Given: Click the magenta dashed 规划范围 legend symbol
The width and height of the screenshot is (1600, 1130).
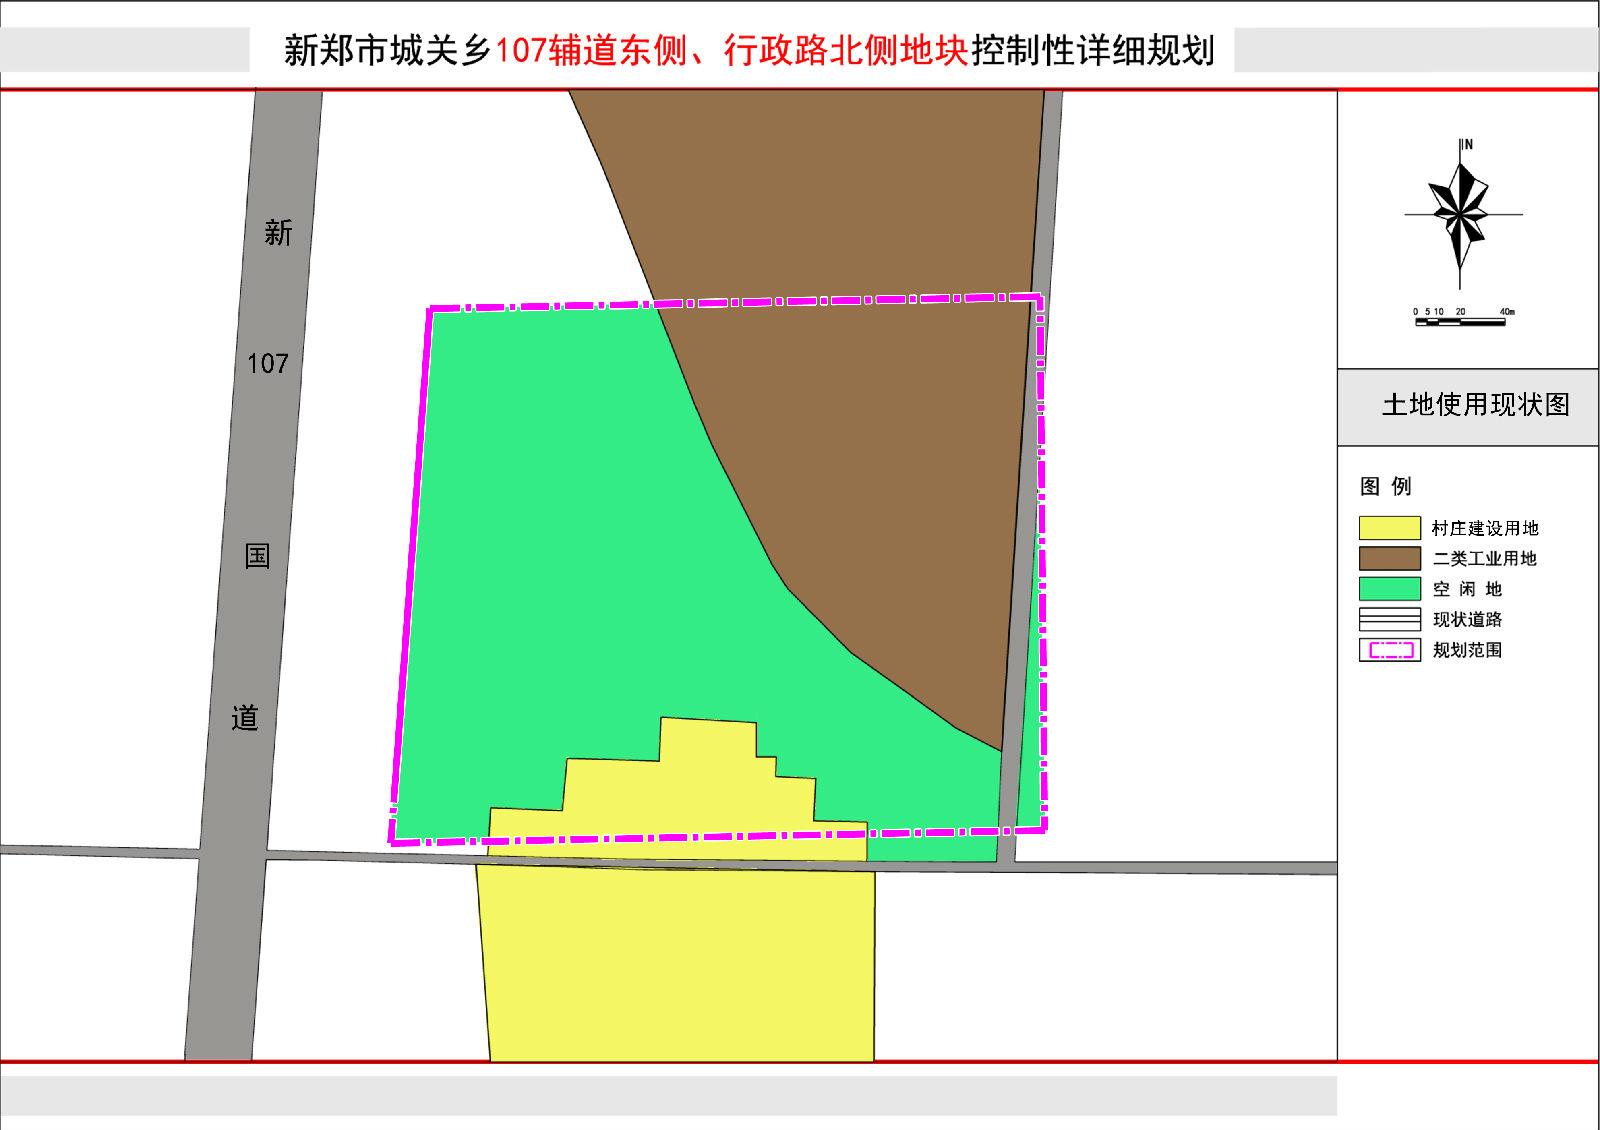Looking at the screenshot, I should [1390, 650].
